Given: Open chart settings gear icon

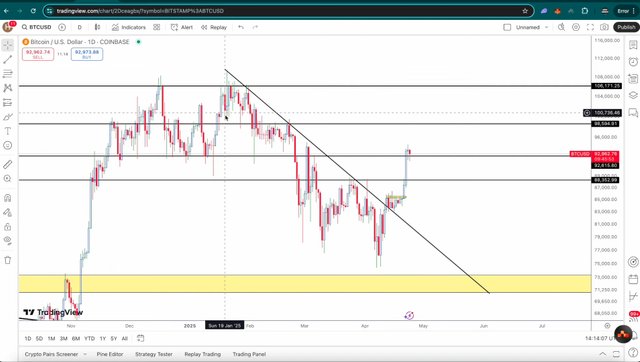Looking at the screenshot, I should [x=576, y=27].
